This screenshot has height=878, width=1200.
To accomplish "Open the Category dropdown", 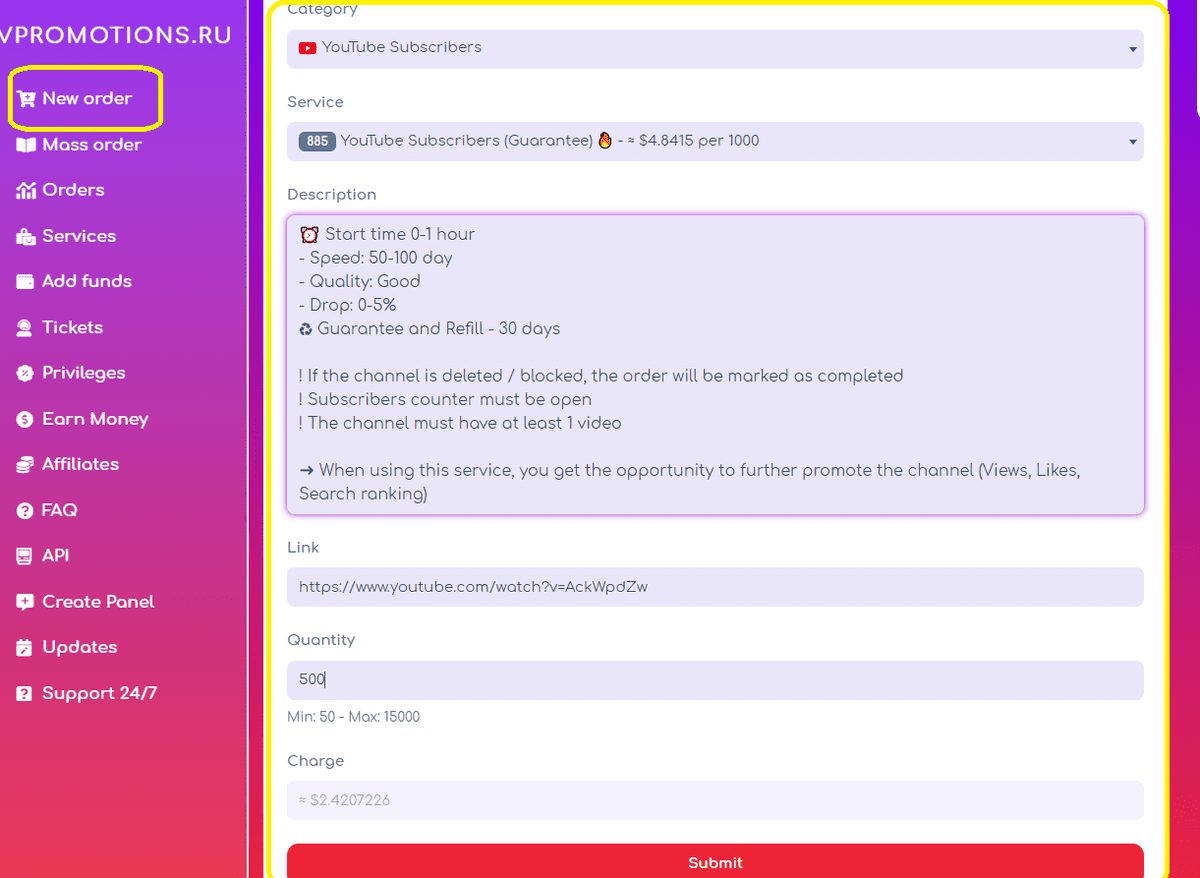I will pos(715,48).
